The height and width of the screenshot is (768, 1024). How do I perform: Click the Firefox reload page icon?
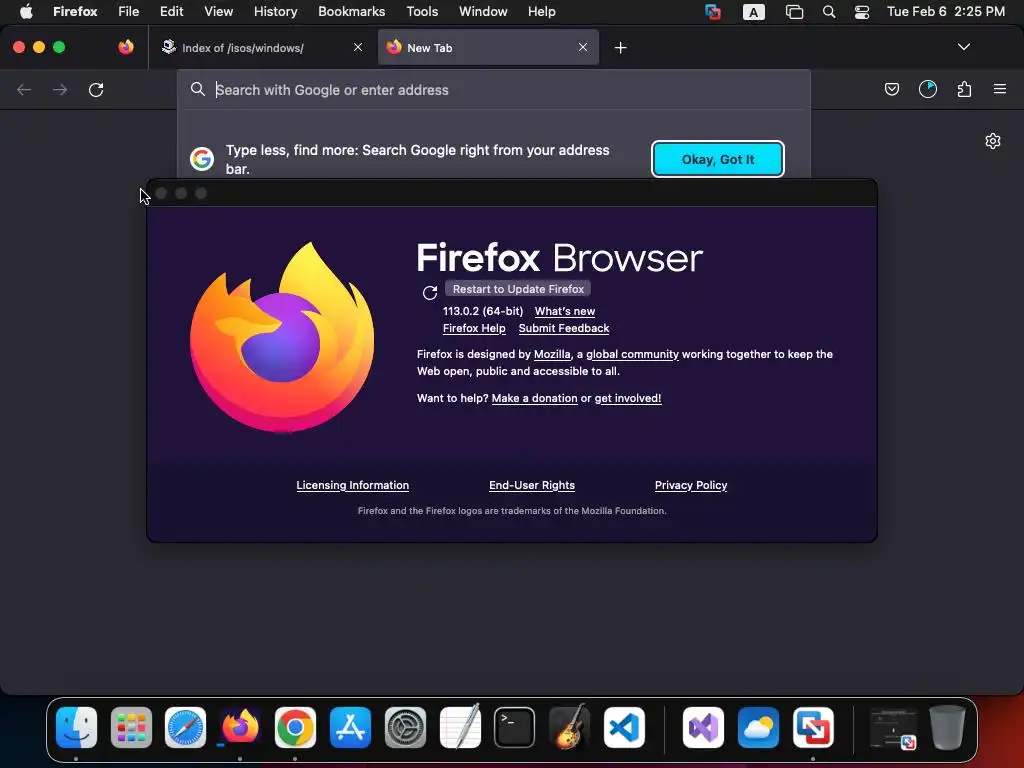click(x=96, y=89)
